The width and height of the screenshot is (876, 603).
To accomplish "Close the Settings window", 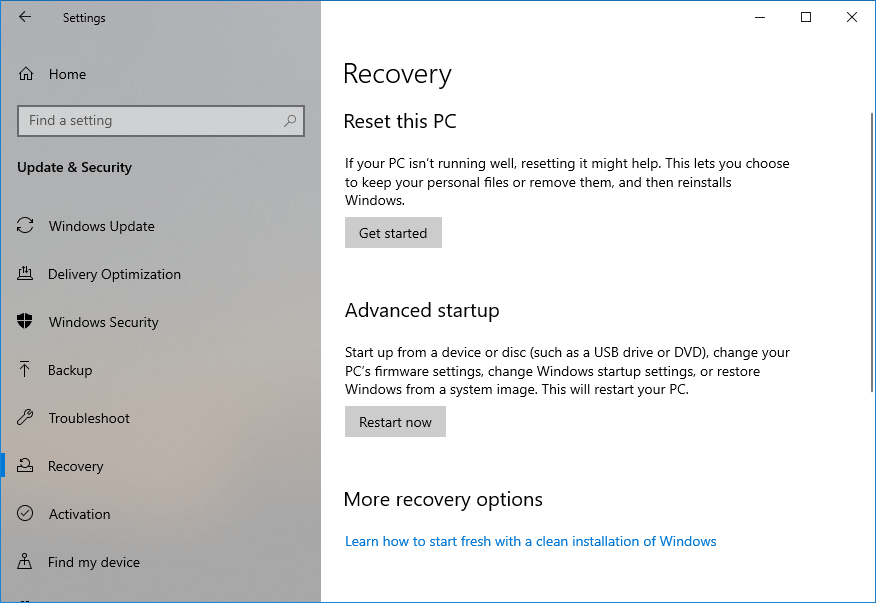I will coord(851,17).
